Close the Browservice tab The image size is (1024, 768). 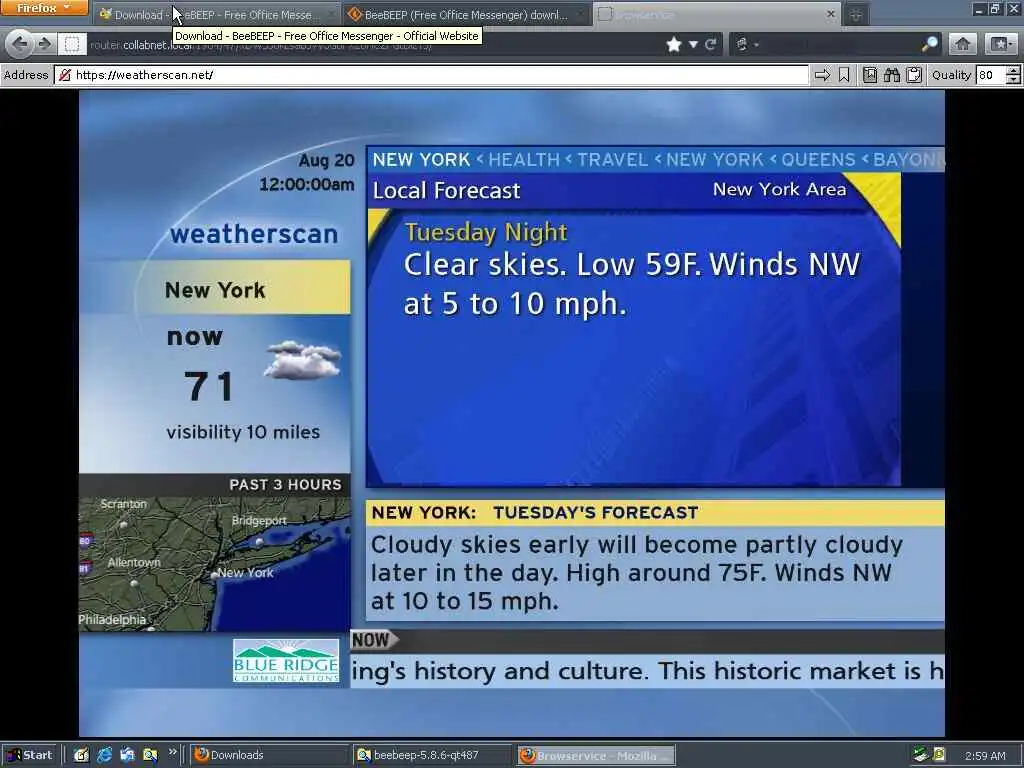point(831,14)
